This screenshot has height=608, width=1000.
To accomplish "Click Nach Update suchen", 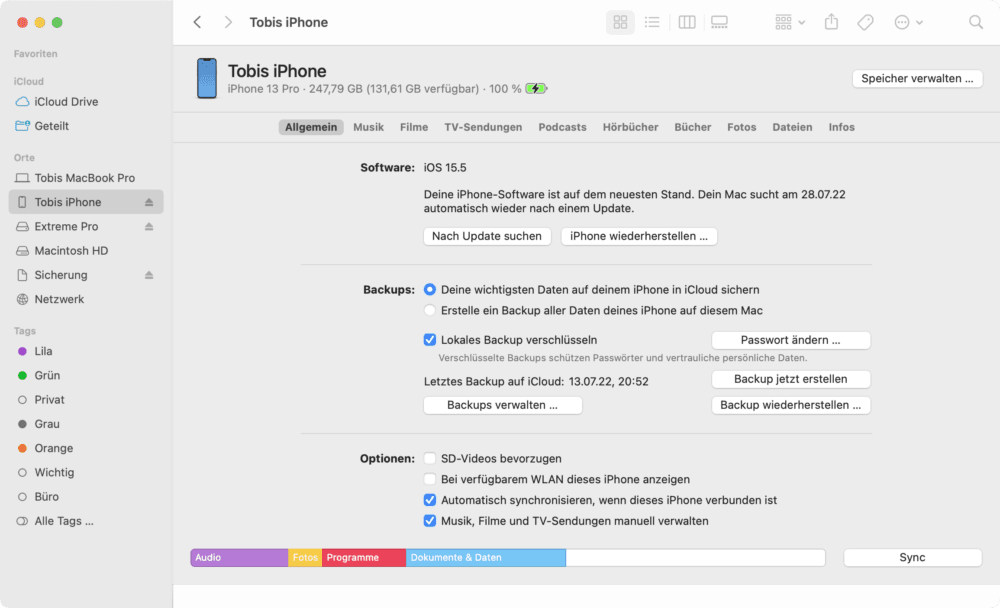I will [487, 236].
